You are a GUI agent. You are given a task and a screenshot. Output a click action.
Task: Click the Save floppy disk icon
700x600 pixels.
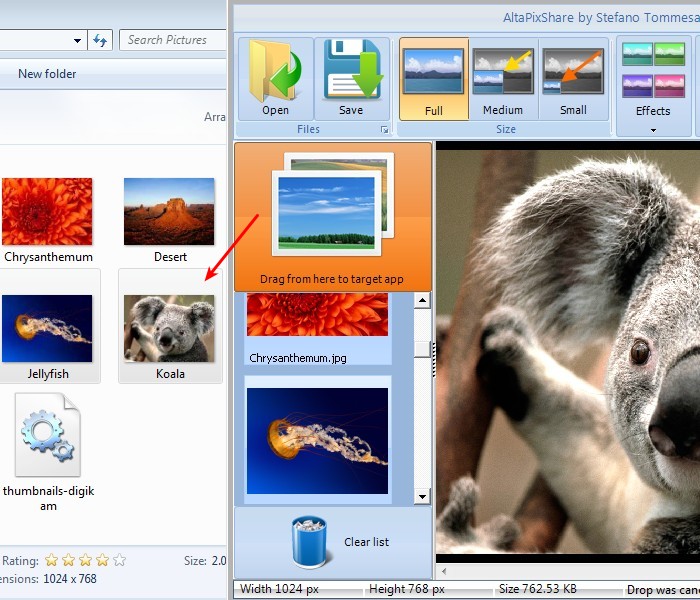point(351,69)
